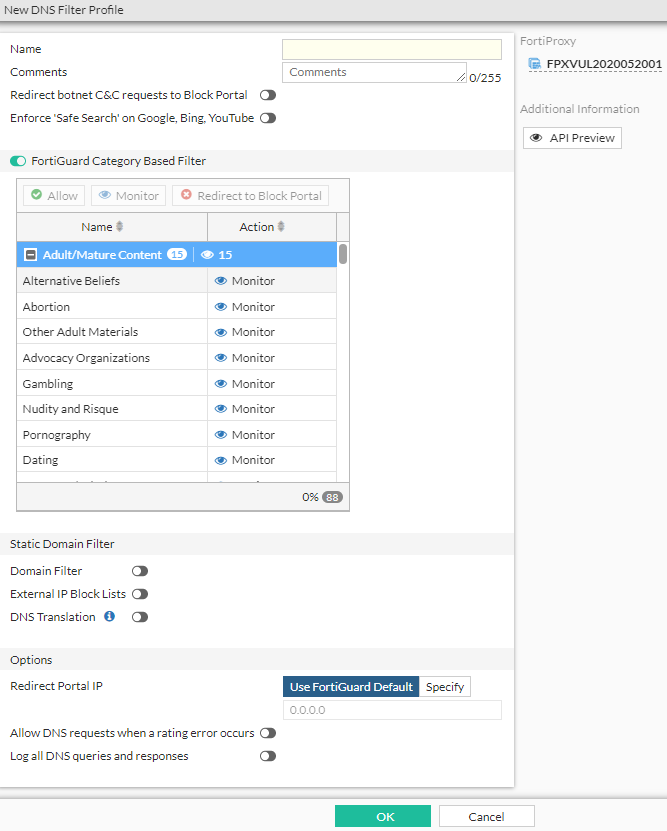667x831 pixels.
Task: Click the category list scrollbar
Action: 343,254
